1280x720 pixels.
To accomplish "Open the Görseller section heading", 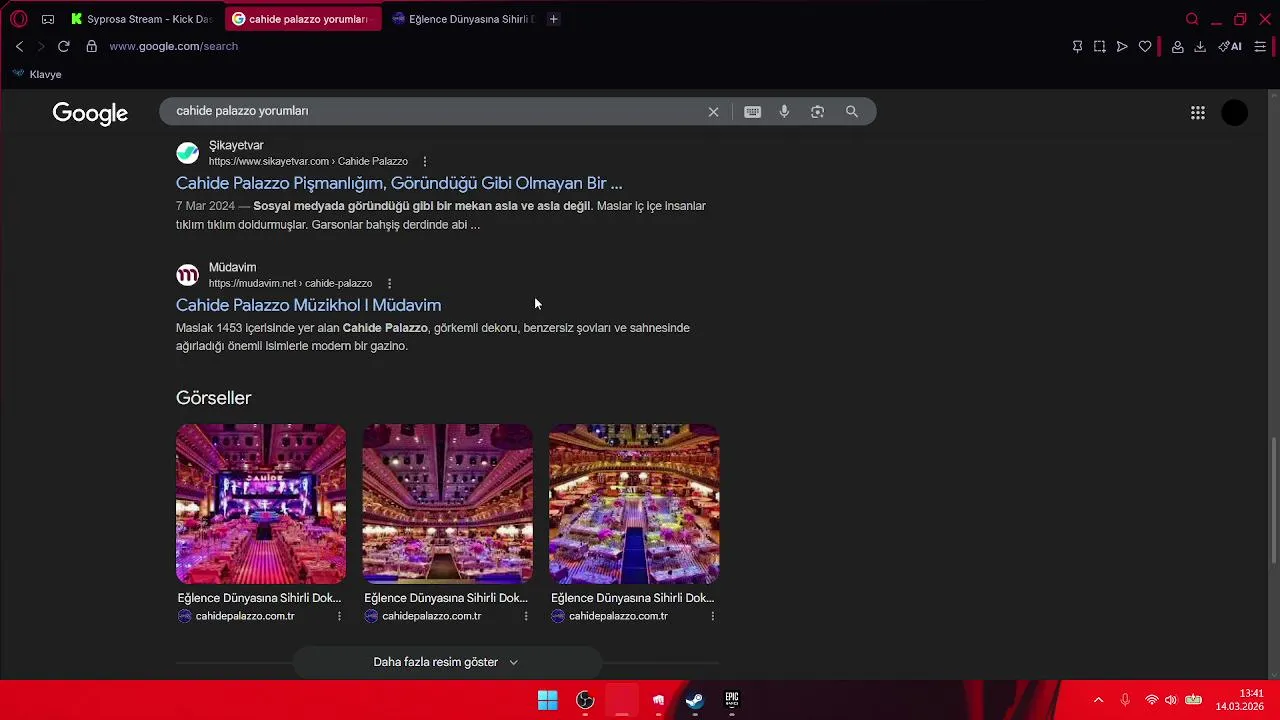I will [213, 398].
